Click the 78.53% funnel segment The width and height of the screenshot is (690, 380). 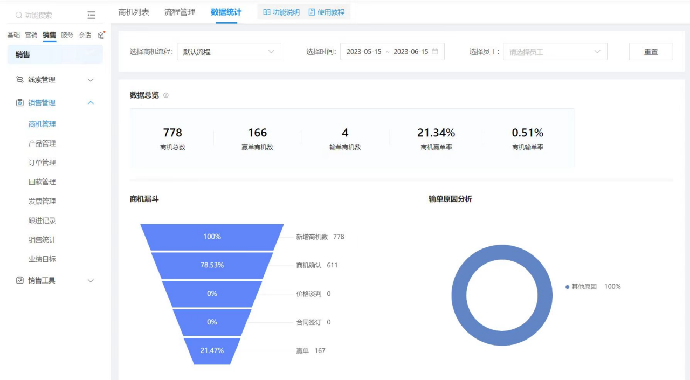(212, 265)
